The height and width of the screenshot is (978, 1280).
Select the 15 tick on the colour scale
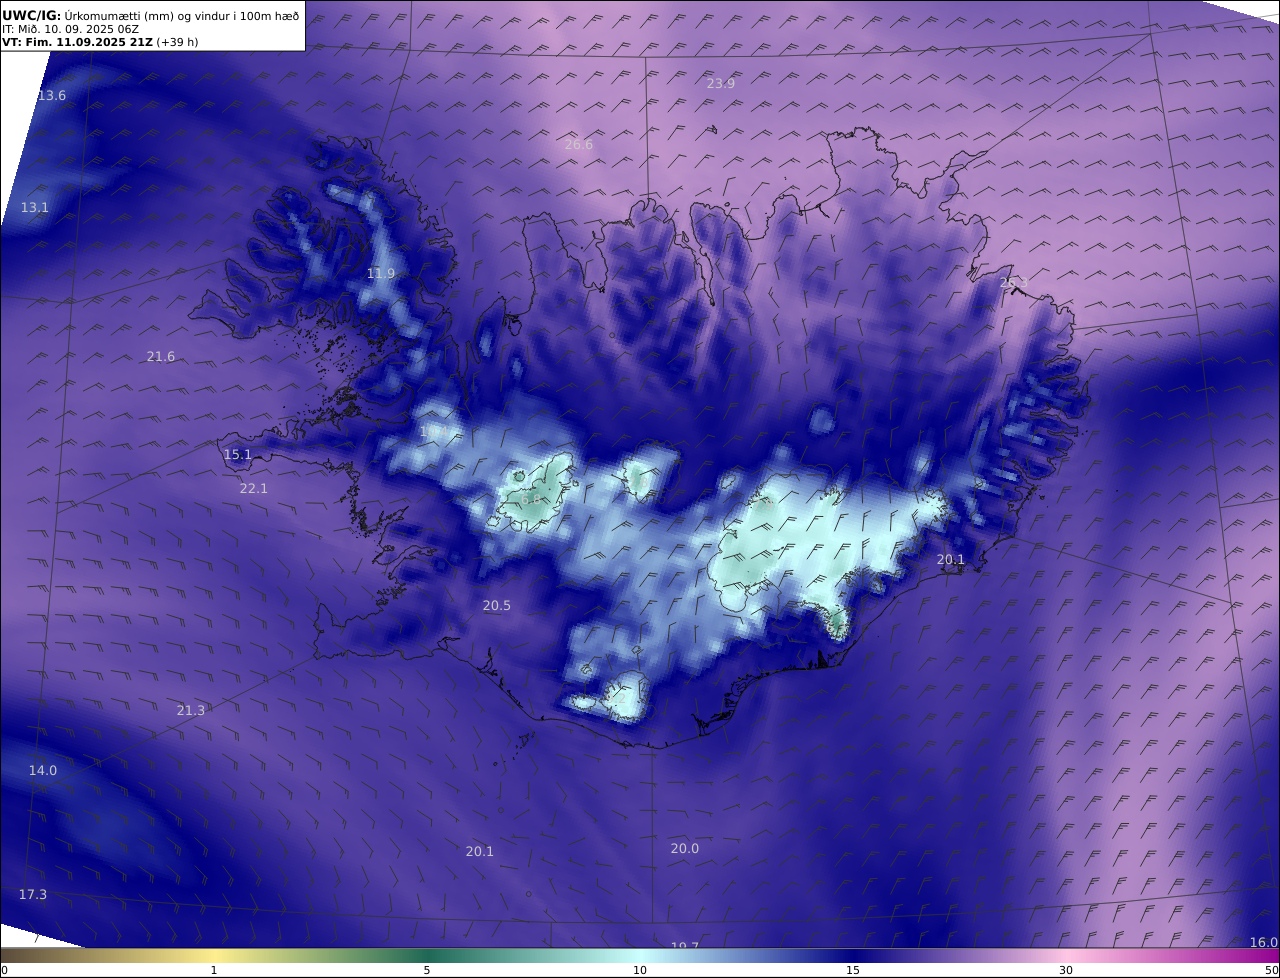click(853, 970)
